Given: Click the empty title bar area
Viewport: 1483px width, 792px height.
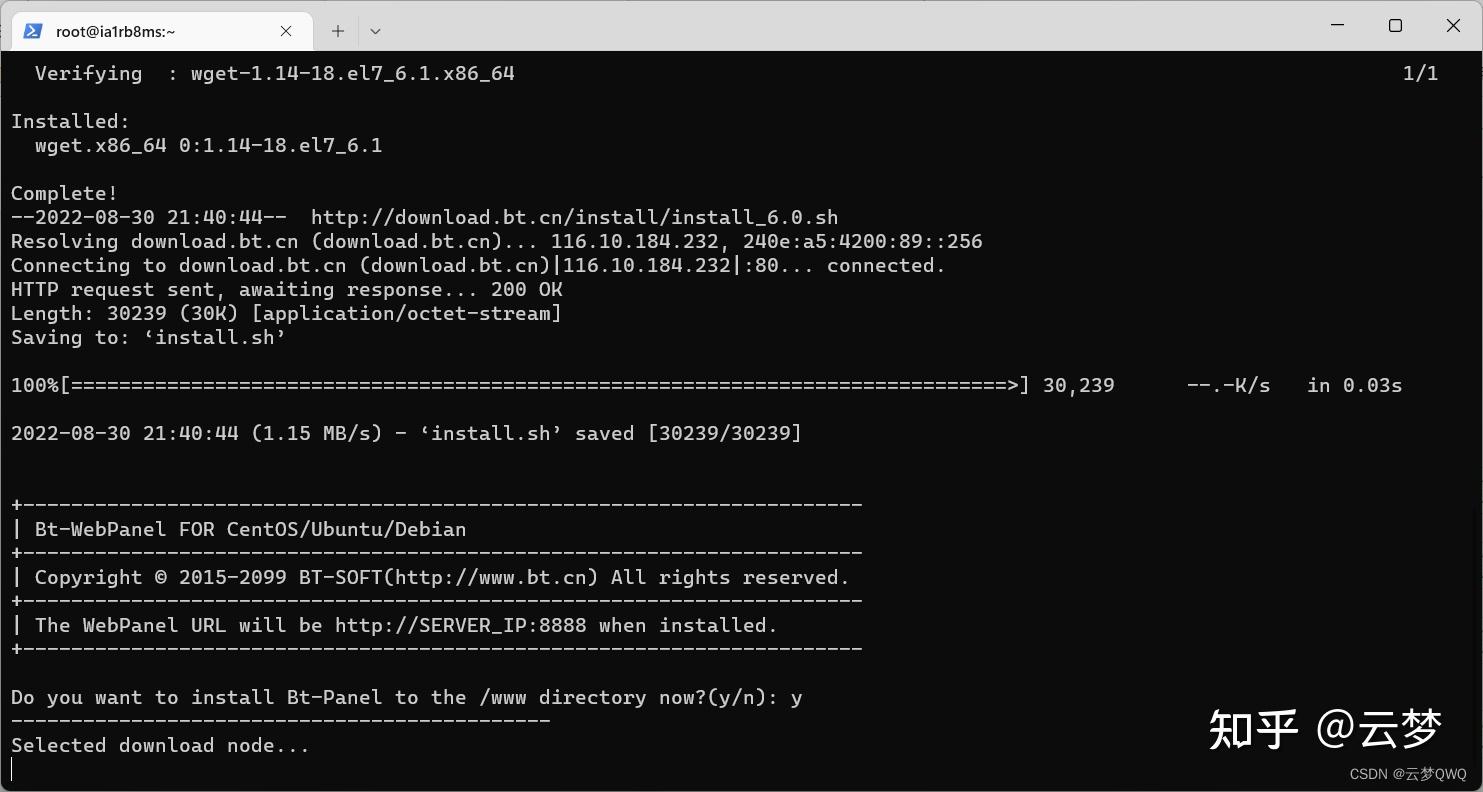Looking at the screenshot, I should pyautogui.click(x=840, y=26).
